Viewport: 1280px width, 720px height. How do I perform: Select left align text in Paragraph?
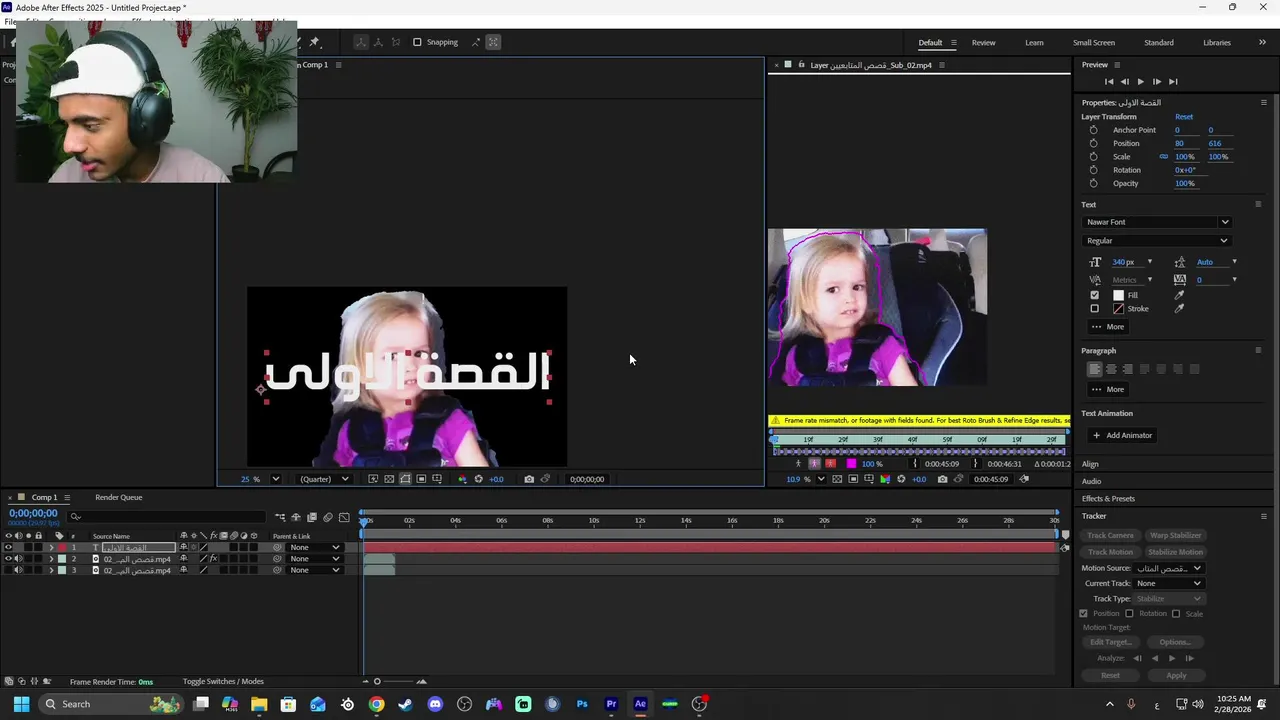click(1094, 369)
